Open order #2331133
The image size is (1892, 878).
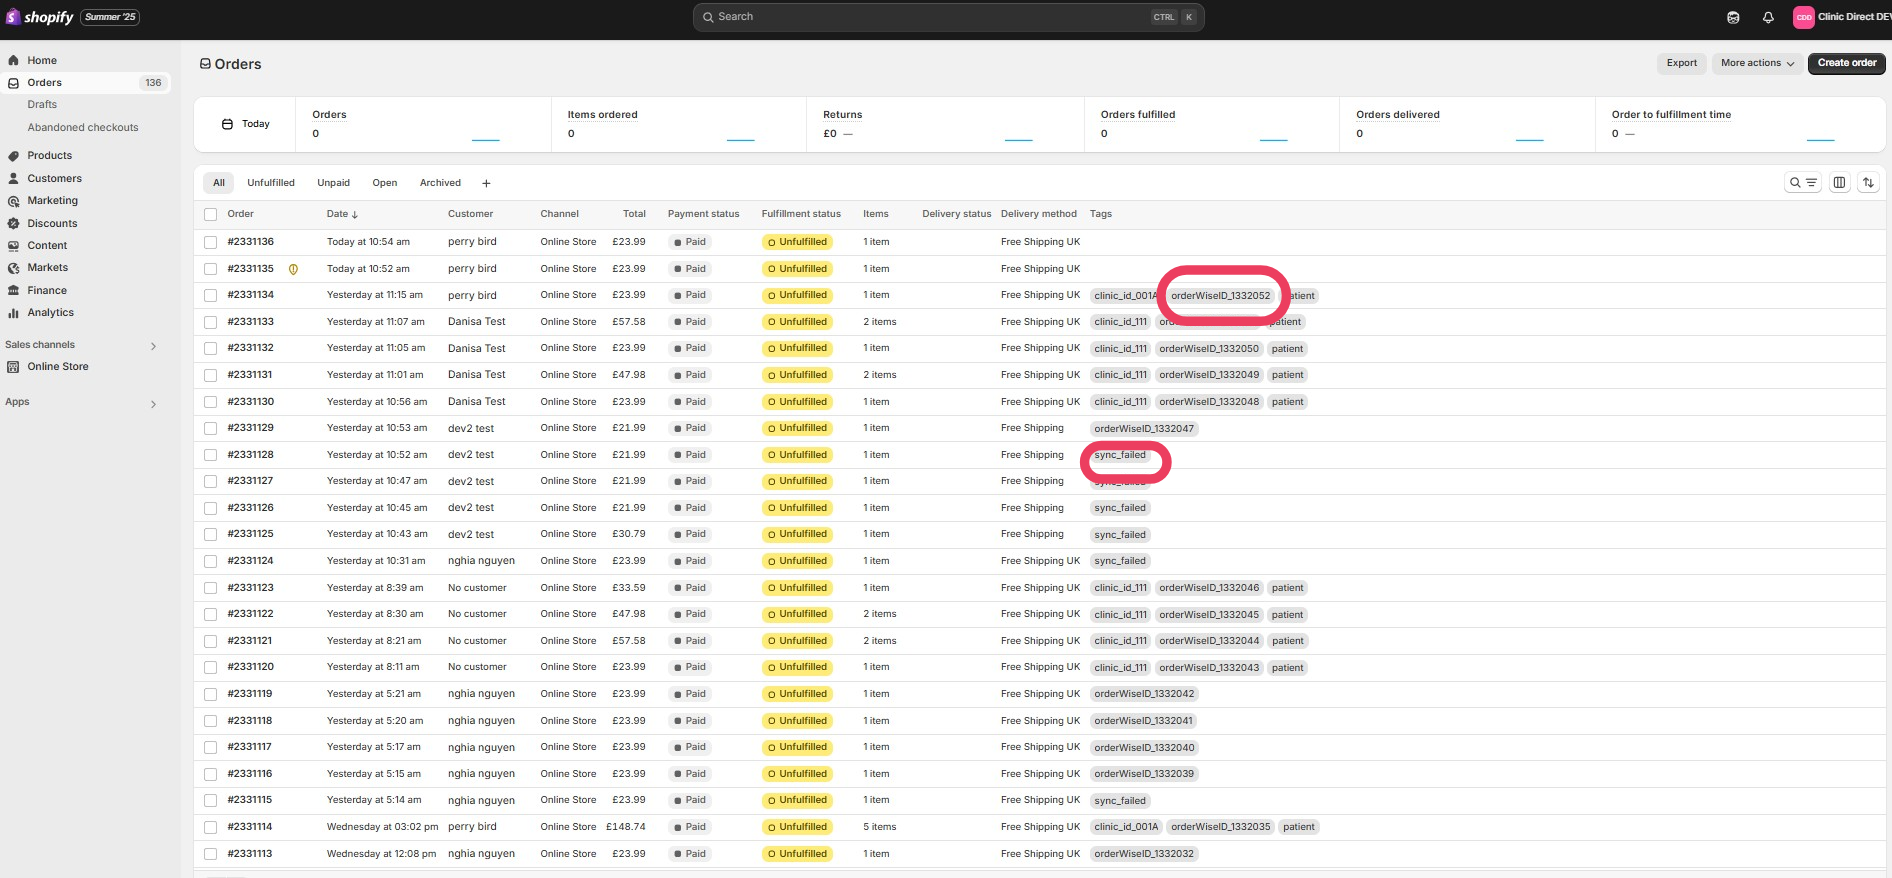pyautogui.click(x=250, y=322)
